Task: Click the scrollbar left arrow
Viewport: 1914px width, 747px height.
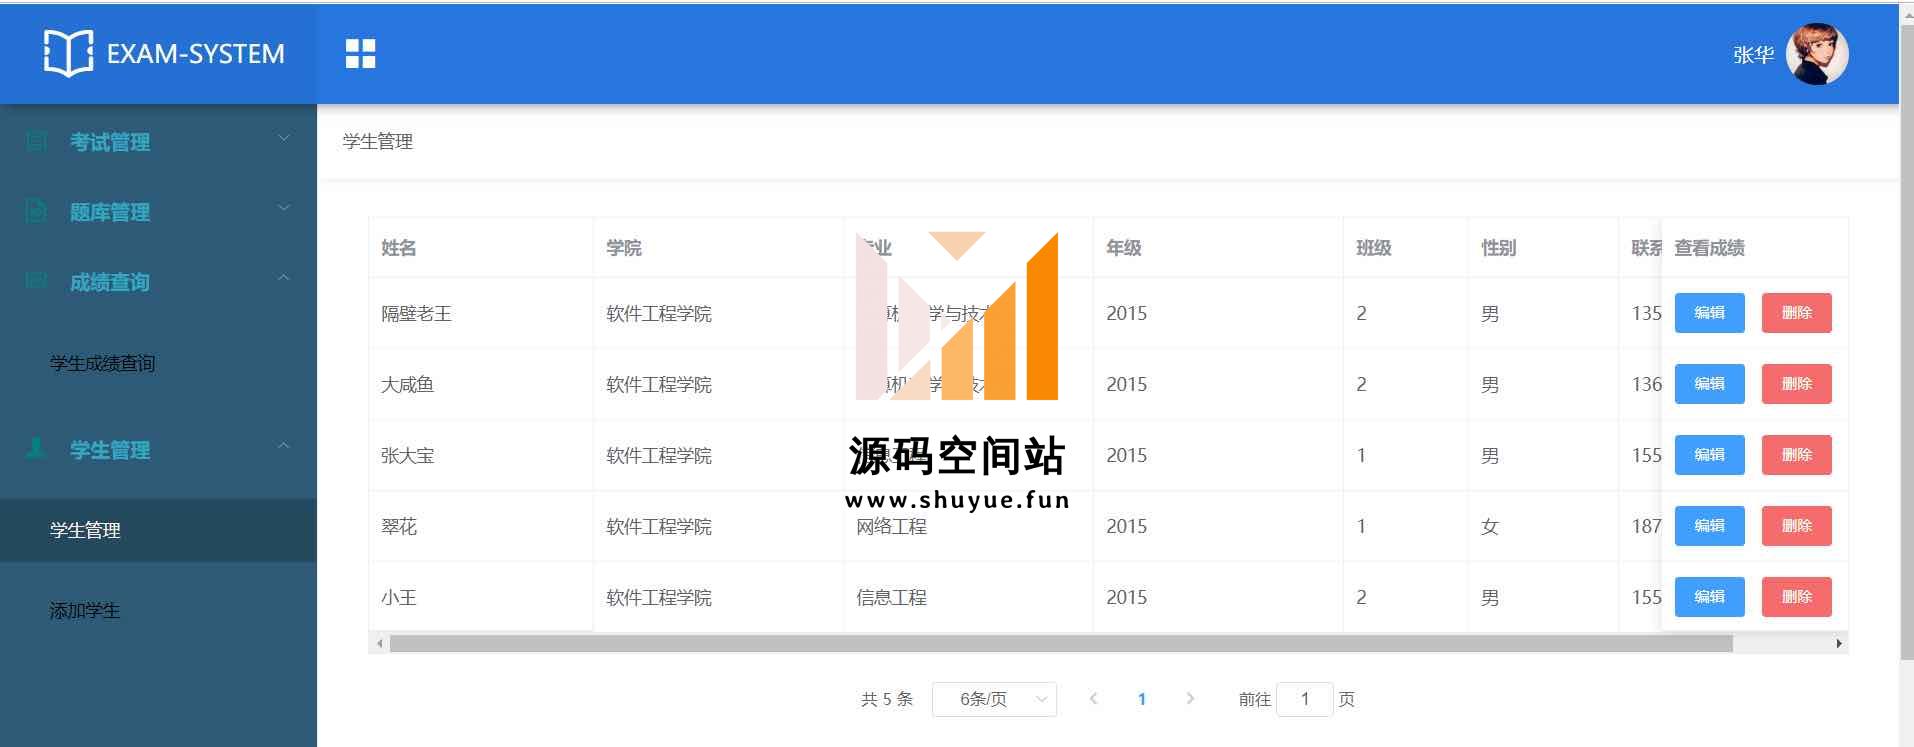Action: tap(379, 644)
